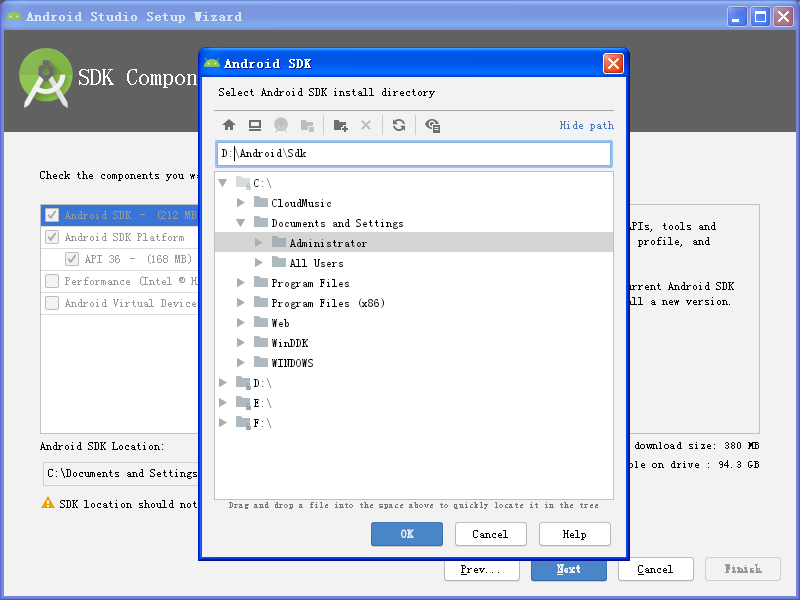Screen dimensions: 800x600
Task: Toggle the Android SDK Platform checkbox
Action: (x=52, y=237)
